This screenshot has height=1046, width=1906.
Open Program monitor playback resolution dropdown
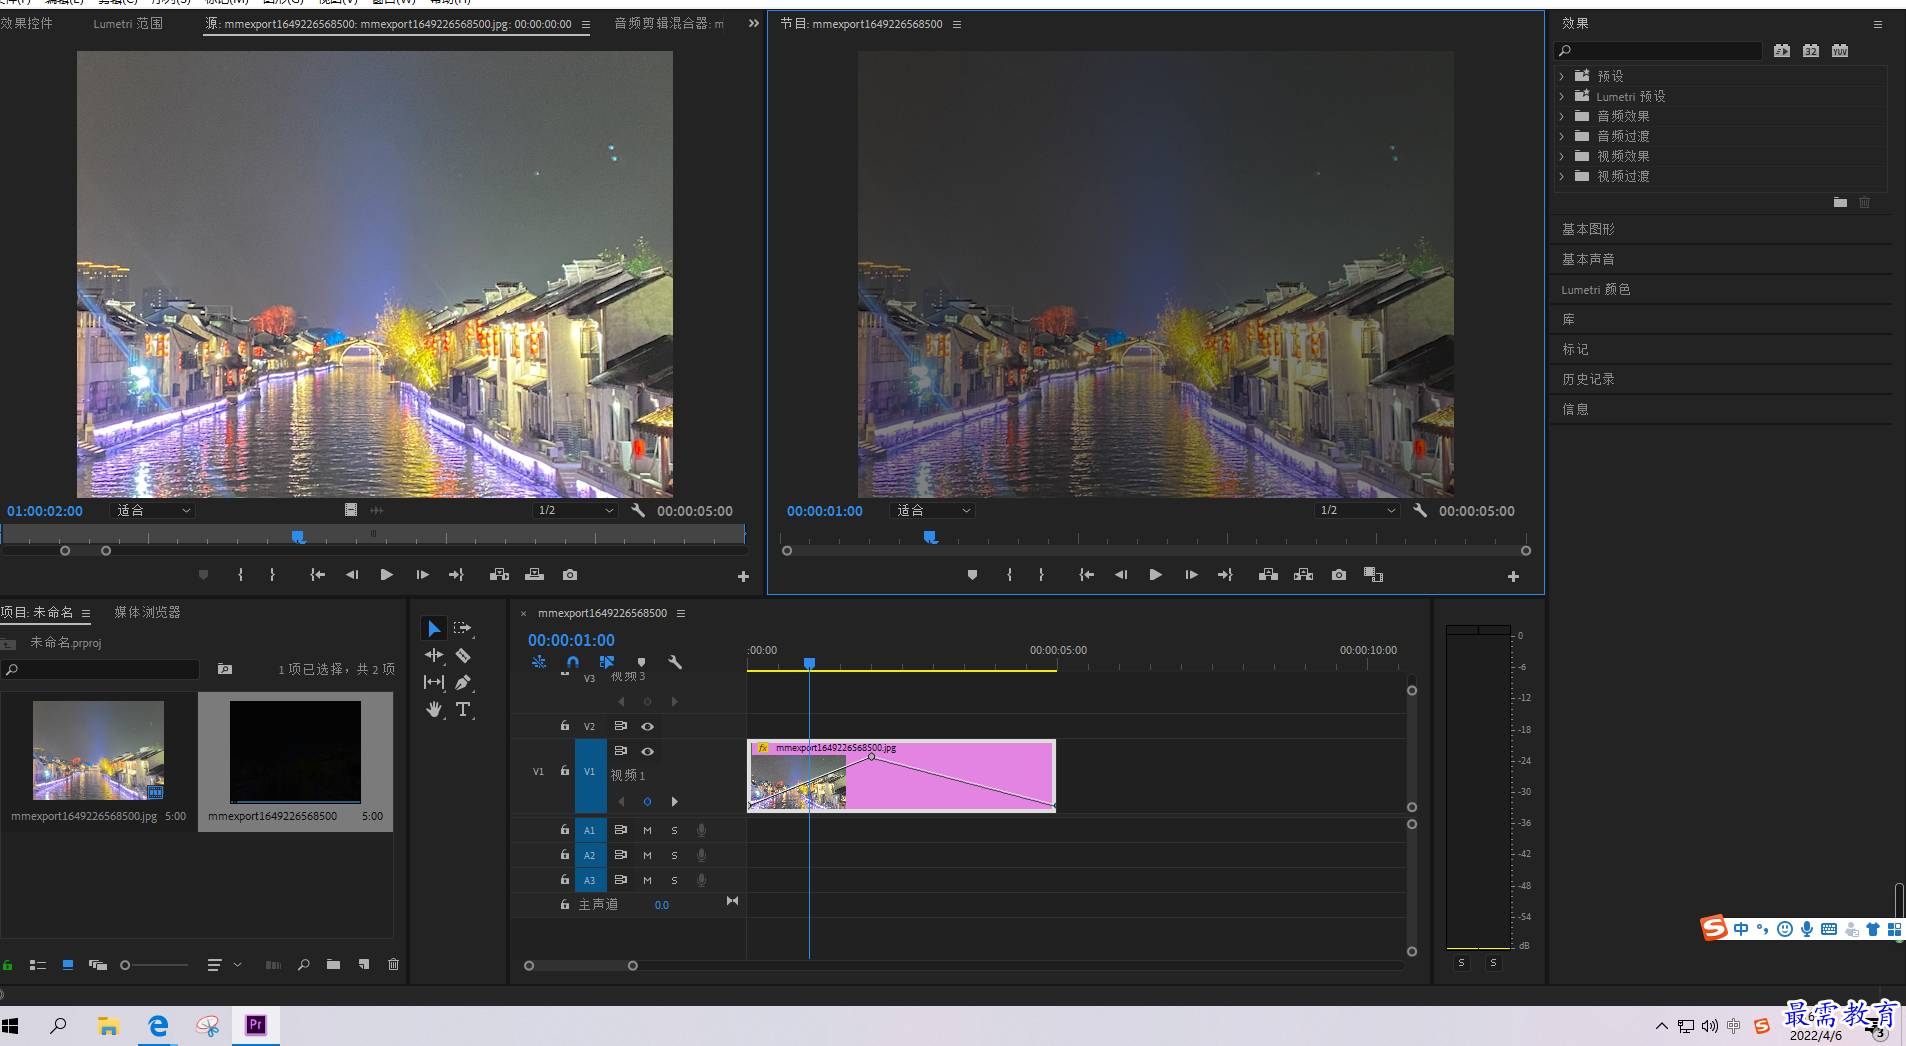[x=1357, y=510]
